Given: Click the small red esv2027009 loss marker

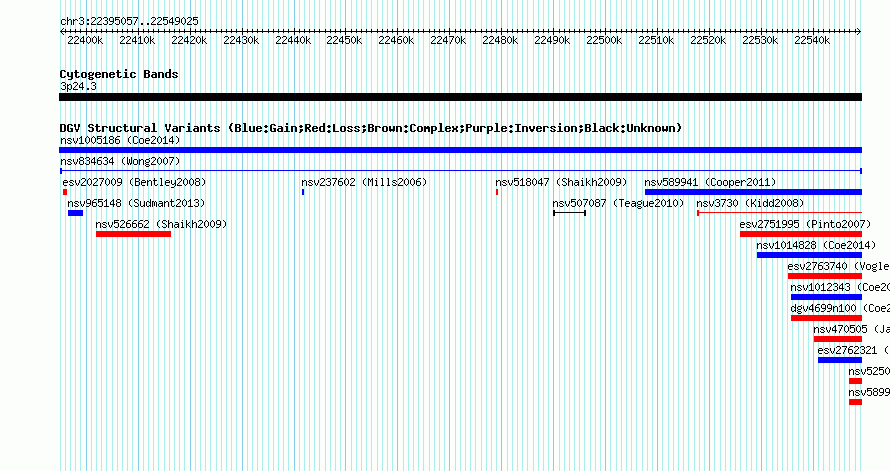Looking at the screenshot, I should click(65, 192).
